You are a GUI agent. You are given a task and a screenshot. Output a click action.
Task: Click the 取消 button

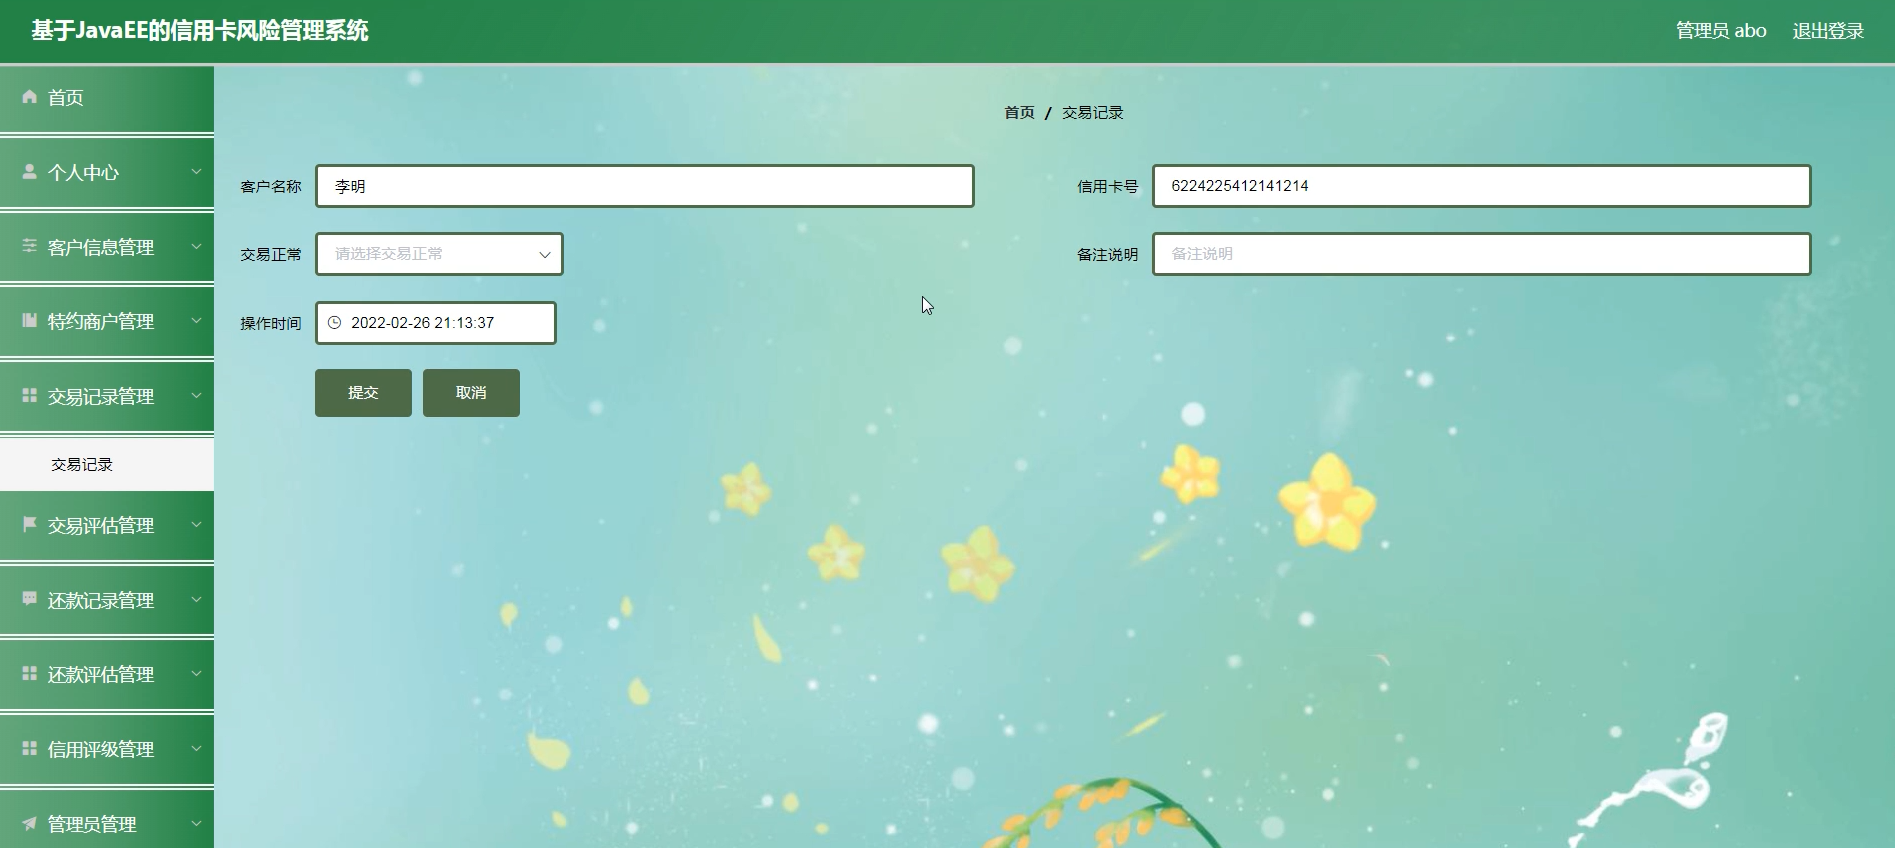[471, 393]
